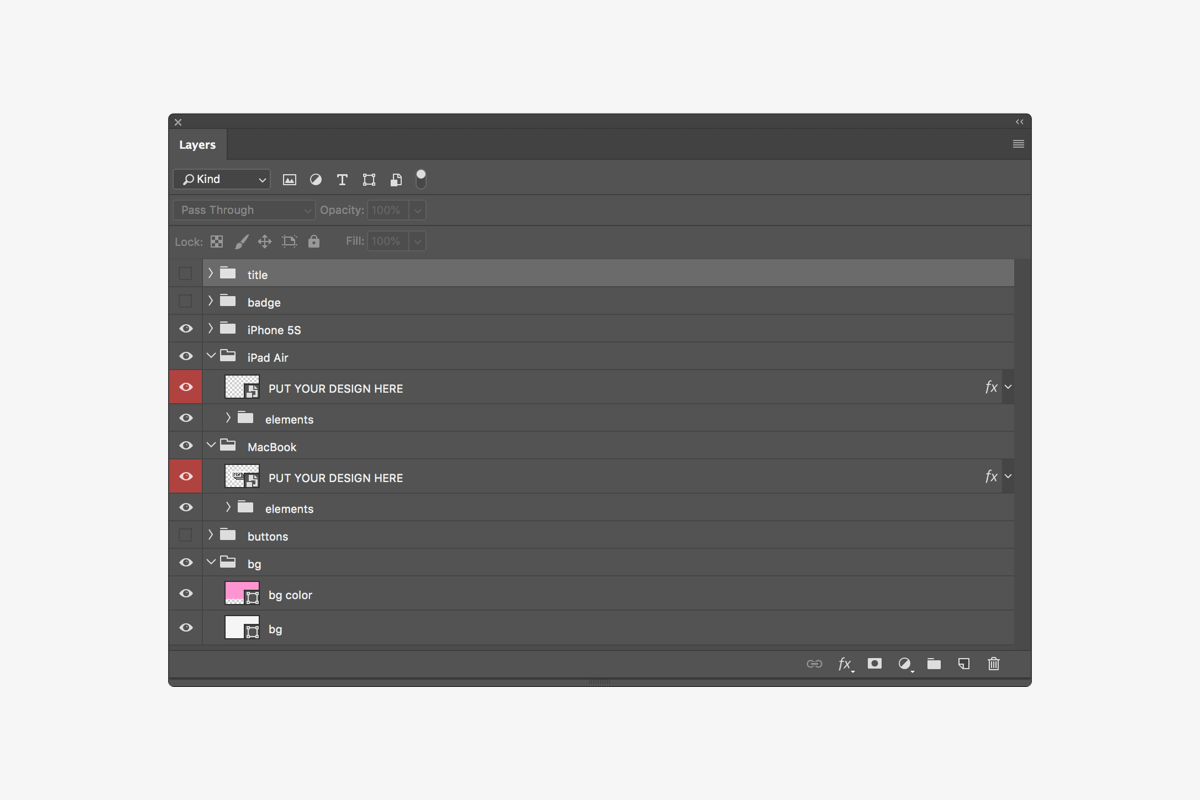This screenshot has width=1200, height=800.
Task: Toggle visibility of the bg group
Action: [185, 562]
